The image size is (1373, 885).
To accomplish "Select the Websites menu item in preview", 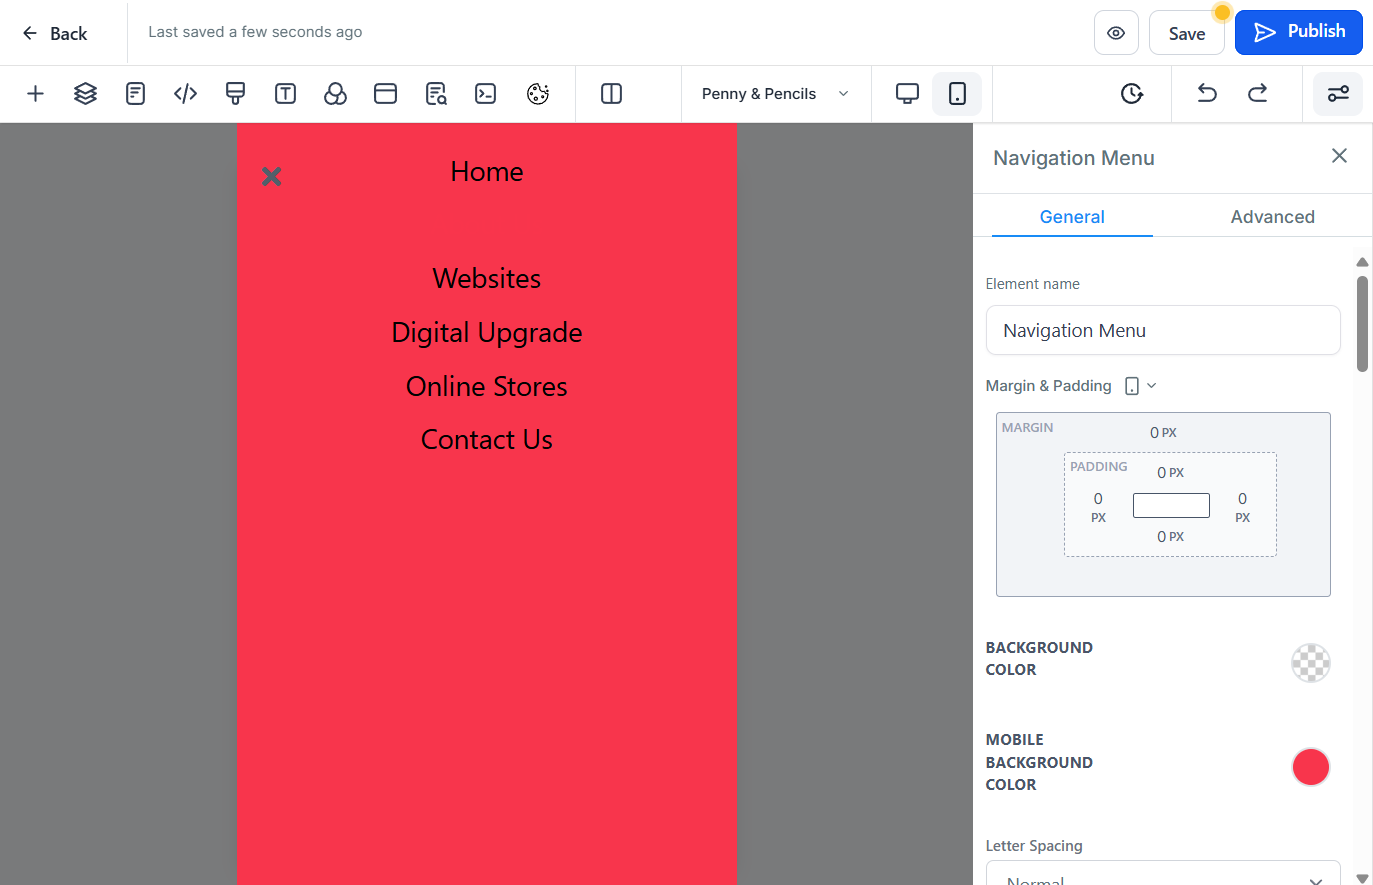I will 487,278.
